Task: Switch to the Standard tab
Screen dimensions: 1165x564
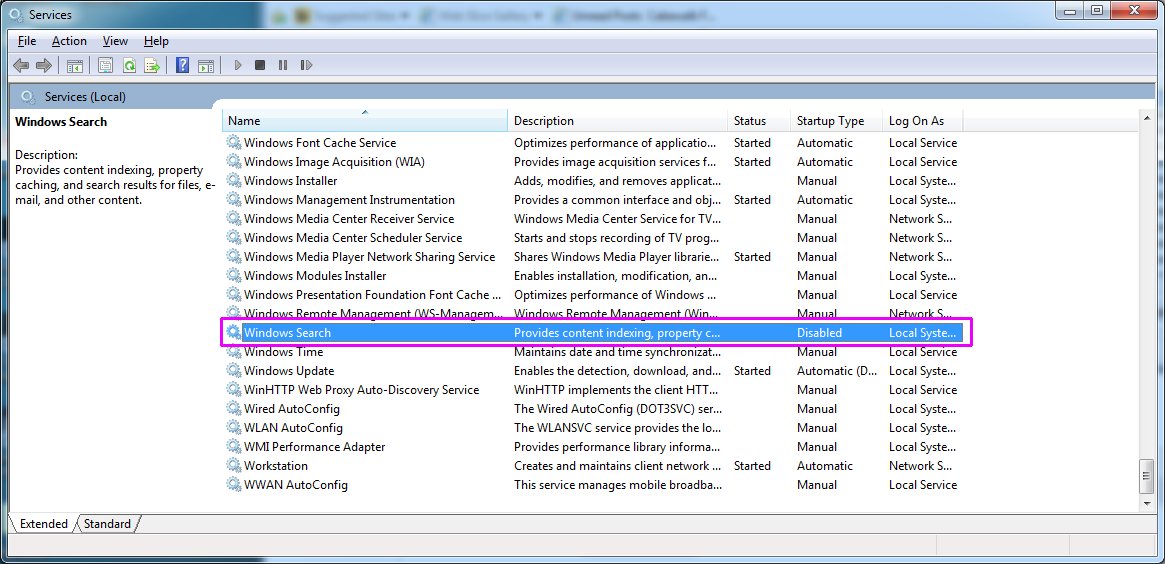Action: click(x=107, y=524)
